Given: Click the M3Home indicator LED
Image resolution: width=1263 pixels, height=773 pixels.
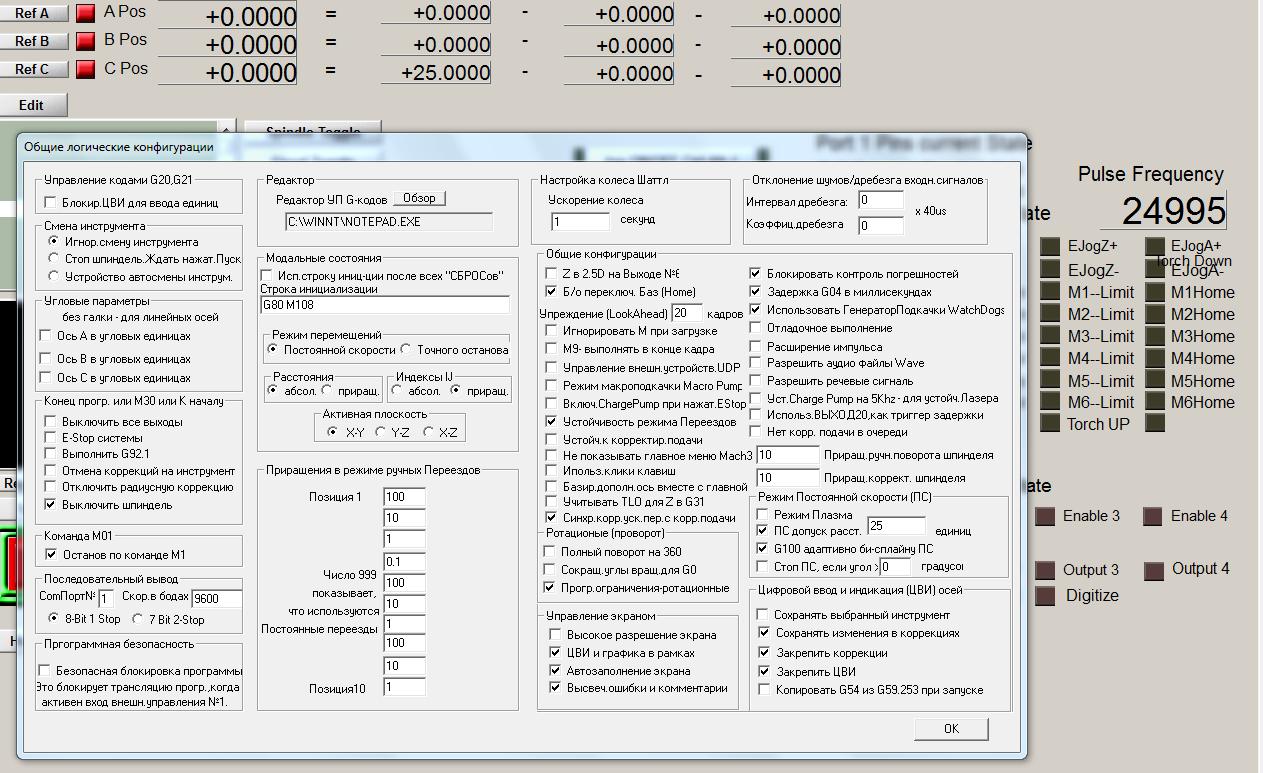Looking at the screenshot, I should [1154, 336].
